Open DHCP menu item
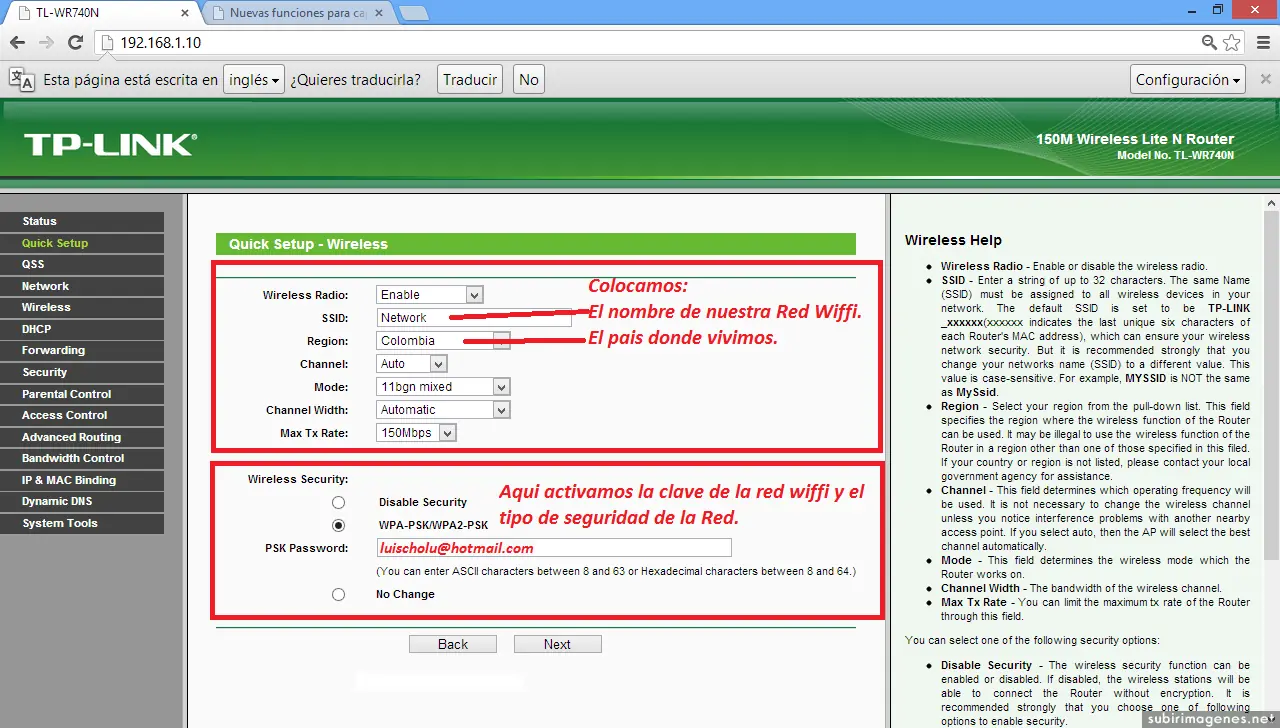This screenshot has height=728, width=1280. (82, 329)
